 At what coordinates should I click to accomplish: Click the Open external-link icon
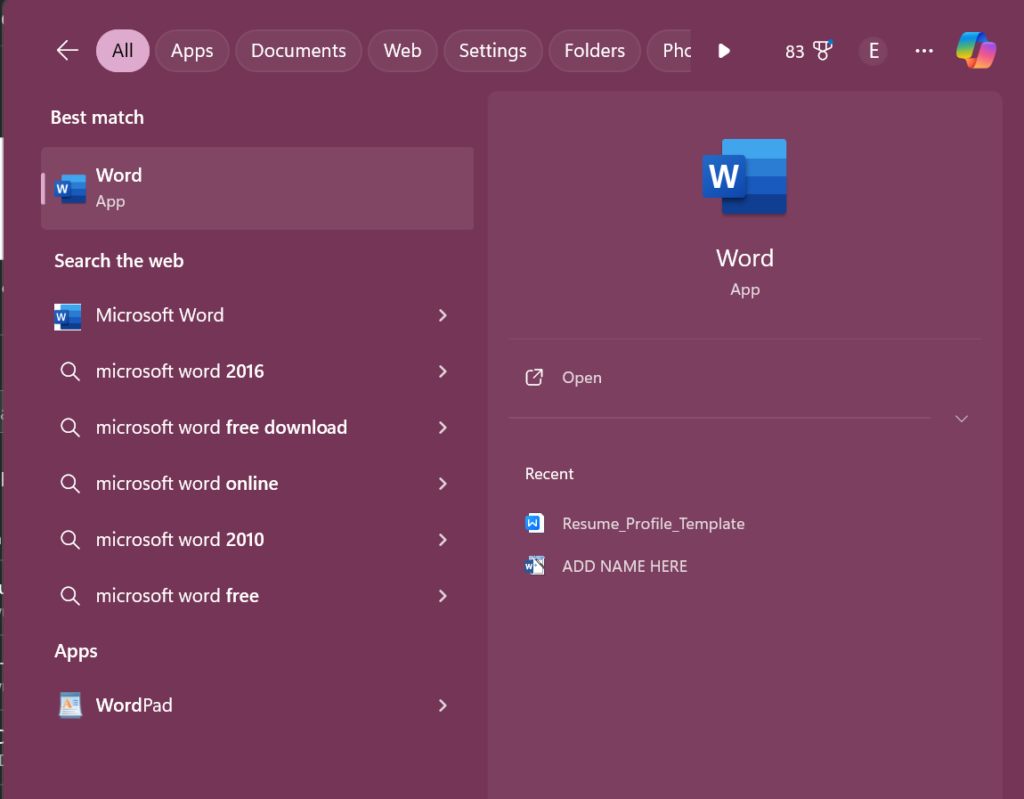[x=534, y=378]
